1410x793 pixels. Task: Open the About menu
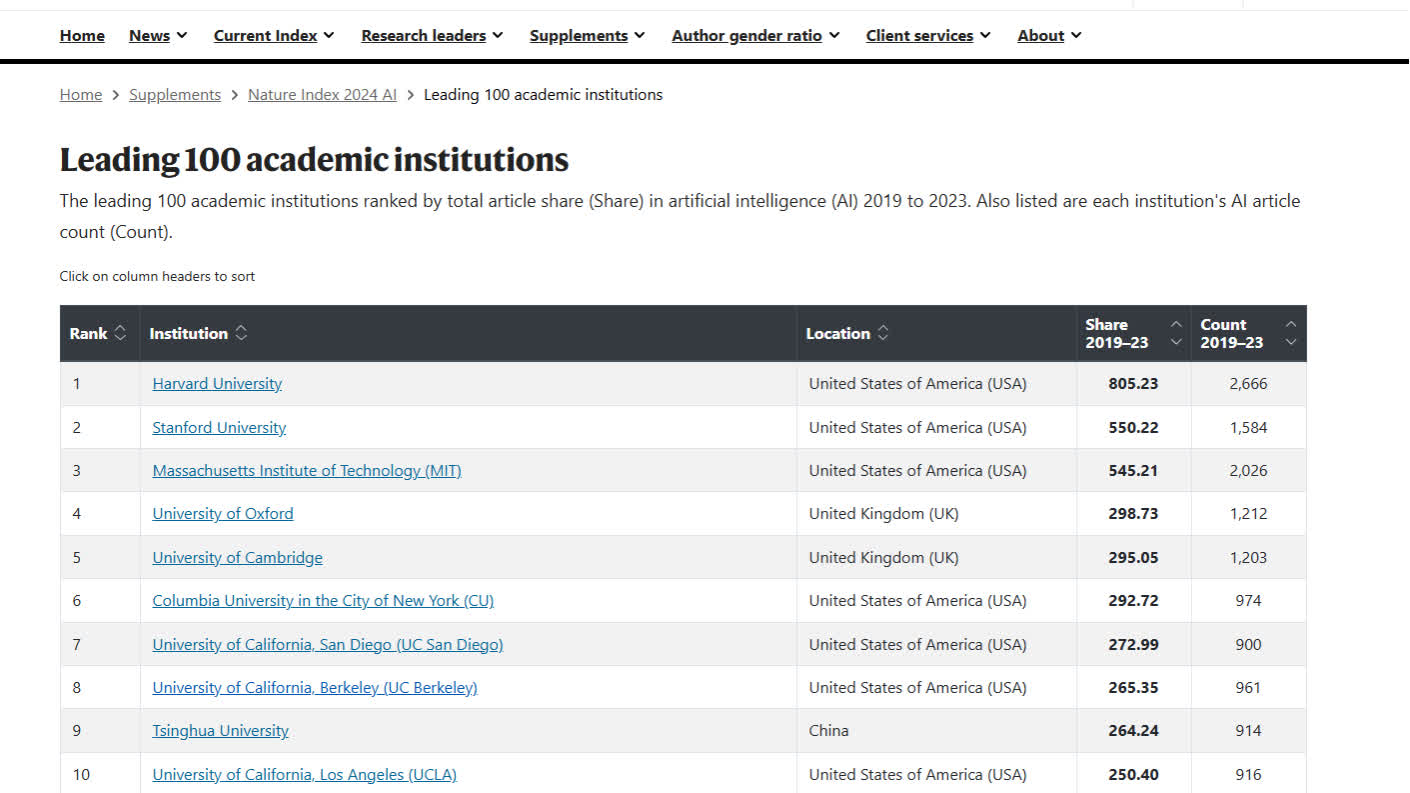1049,36
